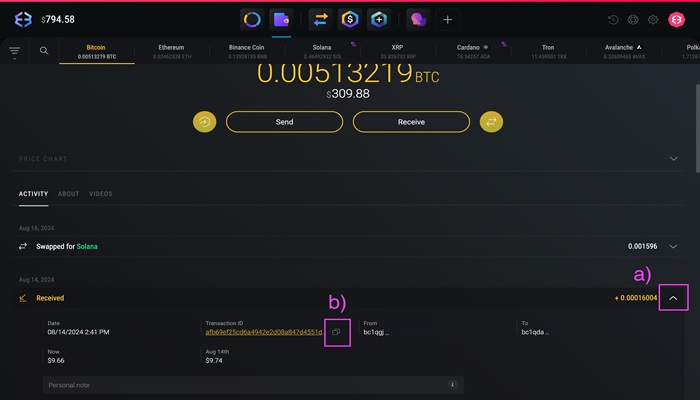Select the Ethereum asset tab
The image size is (700, 400).
(171, 51)
